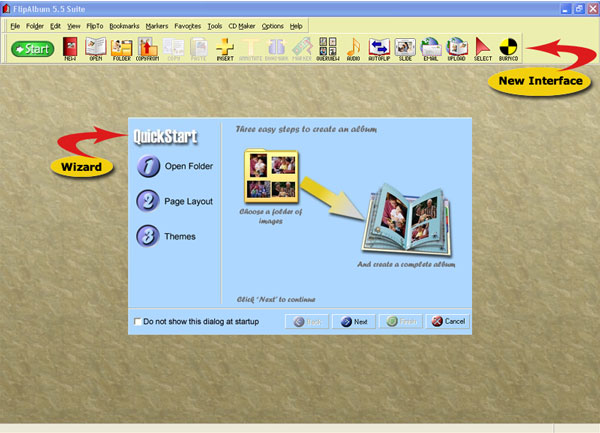Viewport: 600px width, 433px height.
Task: Create a new album with NEW icon
Action: pyautogui.click(x=70, y=49)
